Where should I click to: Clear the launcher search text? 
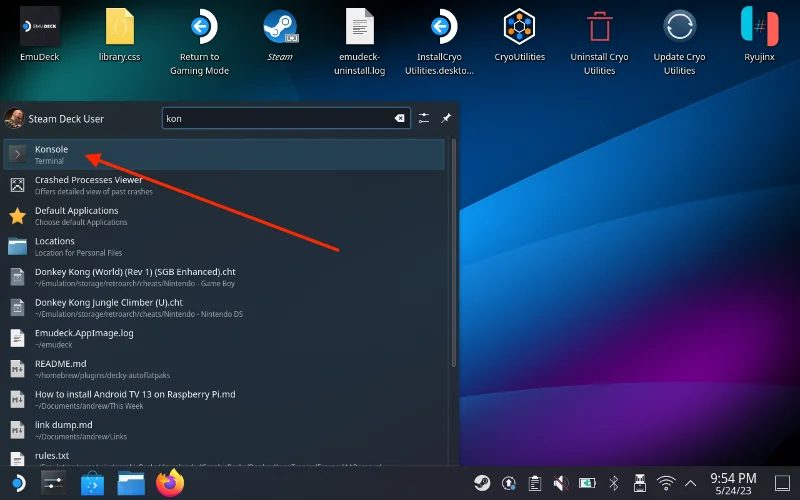[x=399, y=118]
